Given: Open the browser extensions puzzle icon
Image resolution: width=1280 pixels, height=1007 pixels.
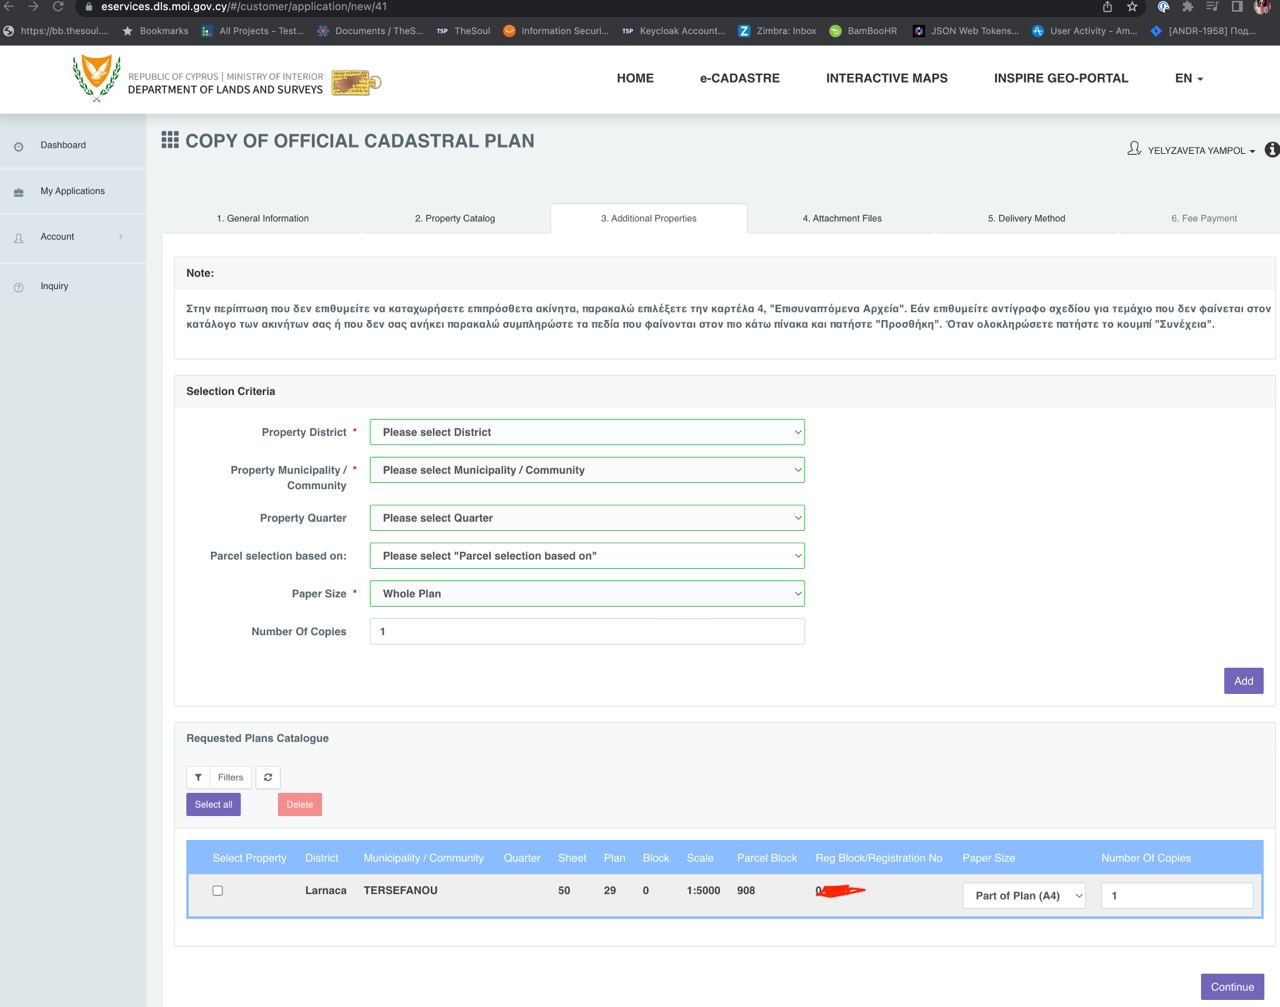Looking at the screenshot, I should [1187, 7].
